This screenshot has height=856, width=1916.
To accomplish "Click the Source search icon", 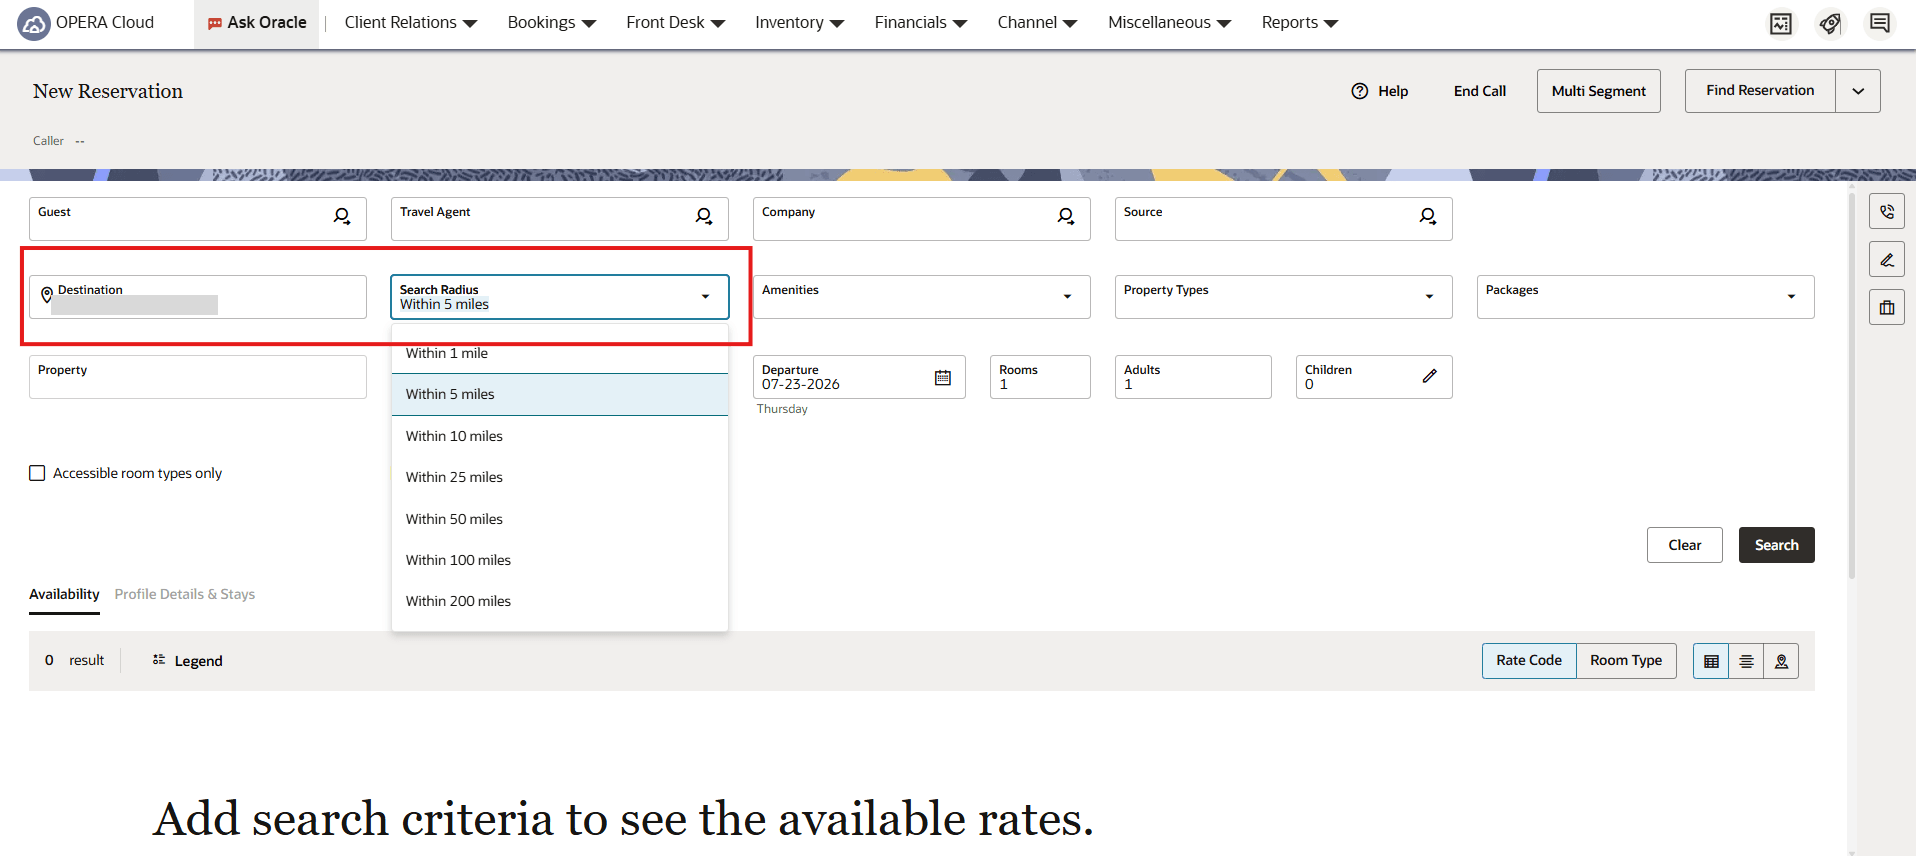I will 1428,217.
